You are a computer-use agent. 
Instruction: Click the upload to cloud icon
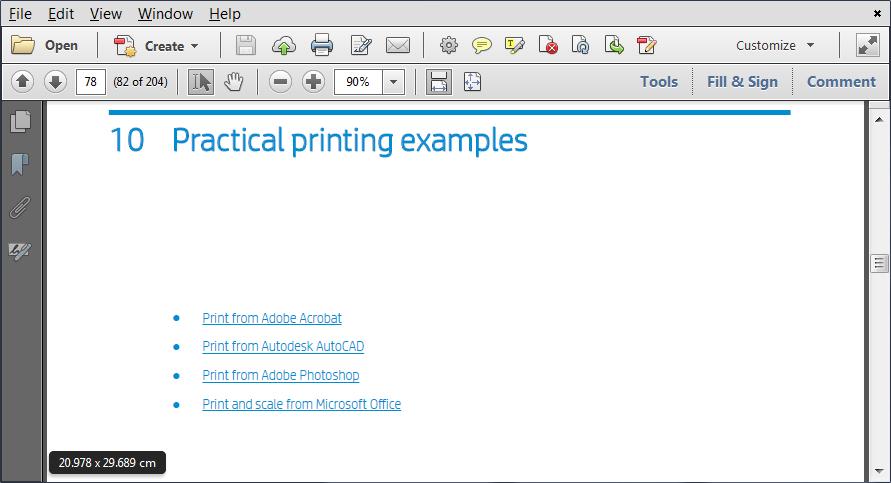point(284,45)
